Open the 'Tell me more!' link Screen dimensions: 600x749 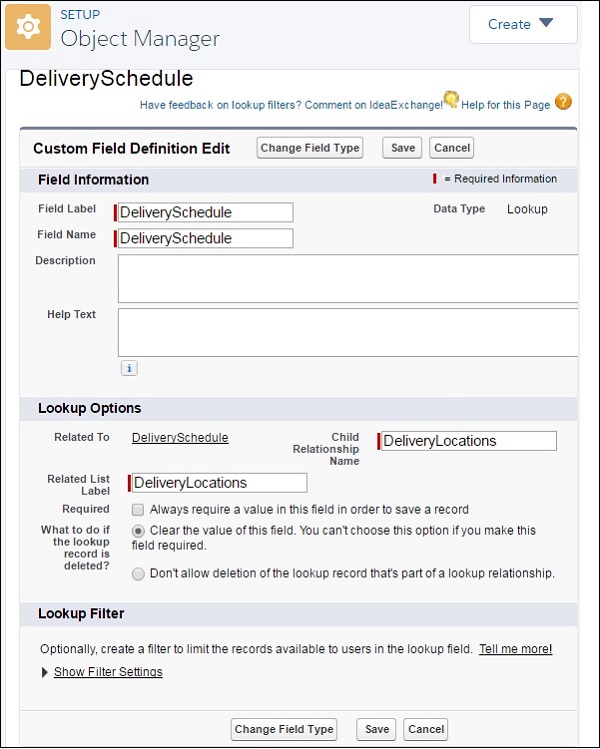pyautogui.click(x=515, y=649)
